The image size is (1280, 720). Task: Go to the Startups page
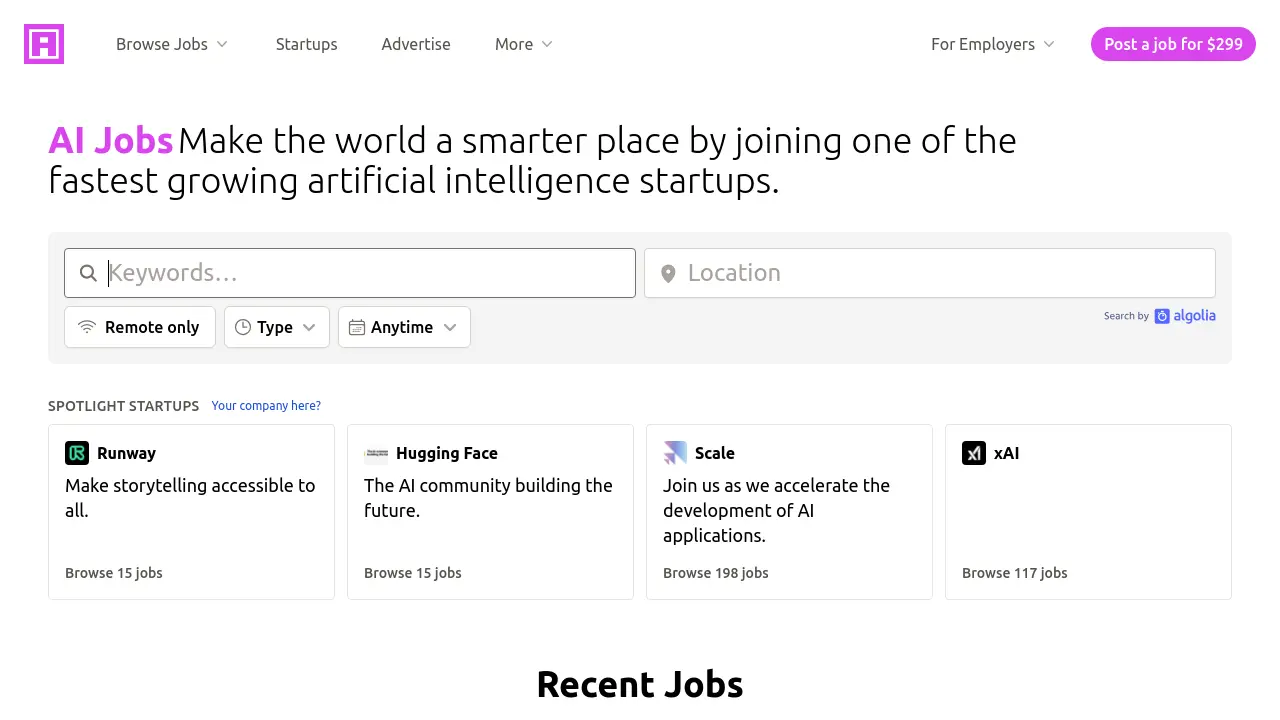coord(307,44)
